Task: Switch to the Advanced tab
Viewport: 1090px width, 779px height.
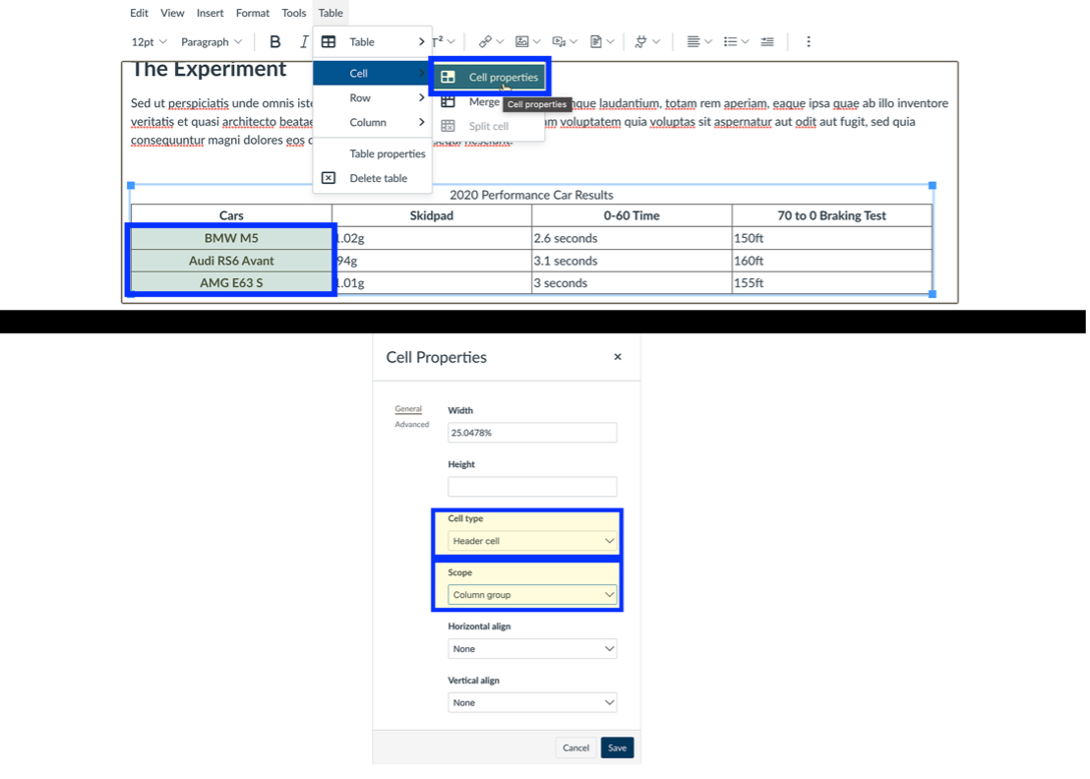Action: tap(412, 424)
